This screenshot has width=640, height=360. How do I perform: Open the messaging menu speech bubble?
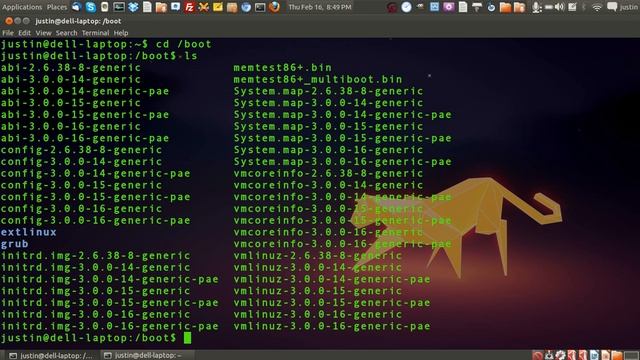point(612,7)
